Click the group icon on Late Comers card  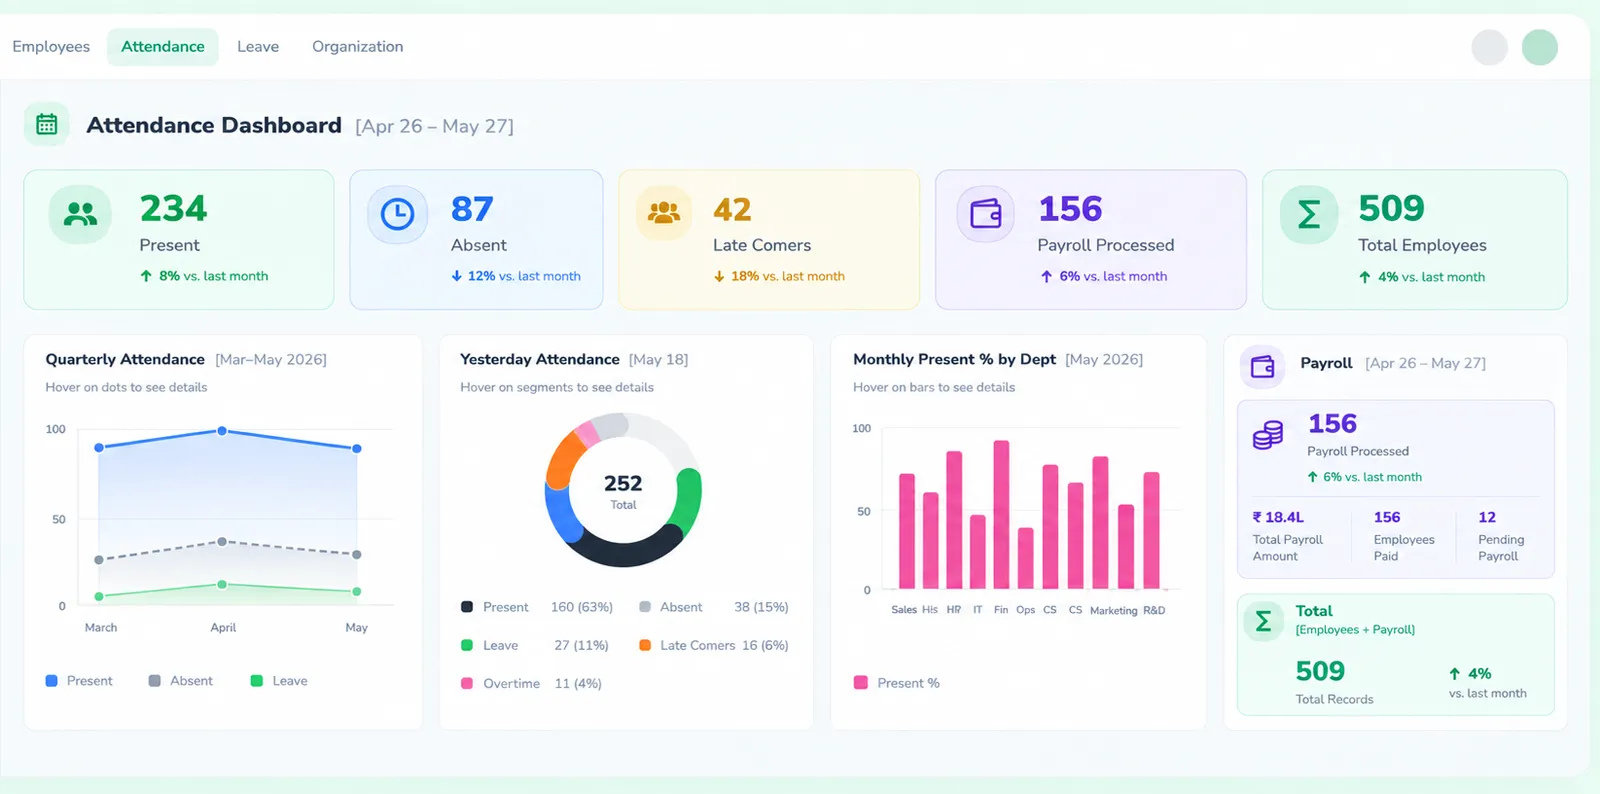tap(664, 212)
